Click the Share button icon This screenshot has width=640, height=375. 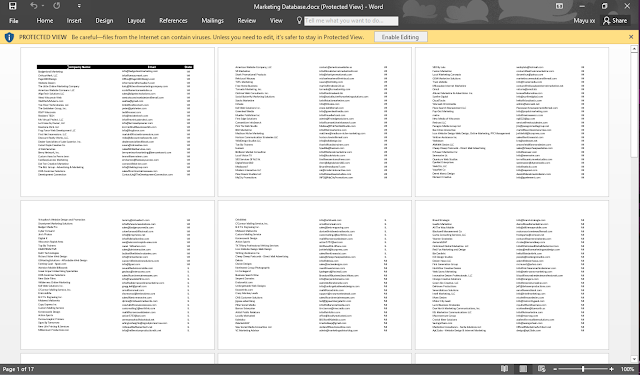pyautogui.click(x=615, y=20)
